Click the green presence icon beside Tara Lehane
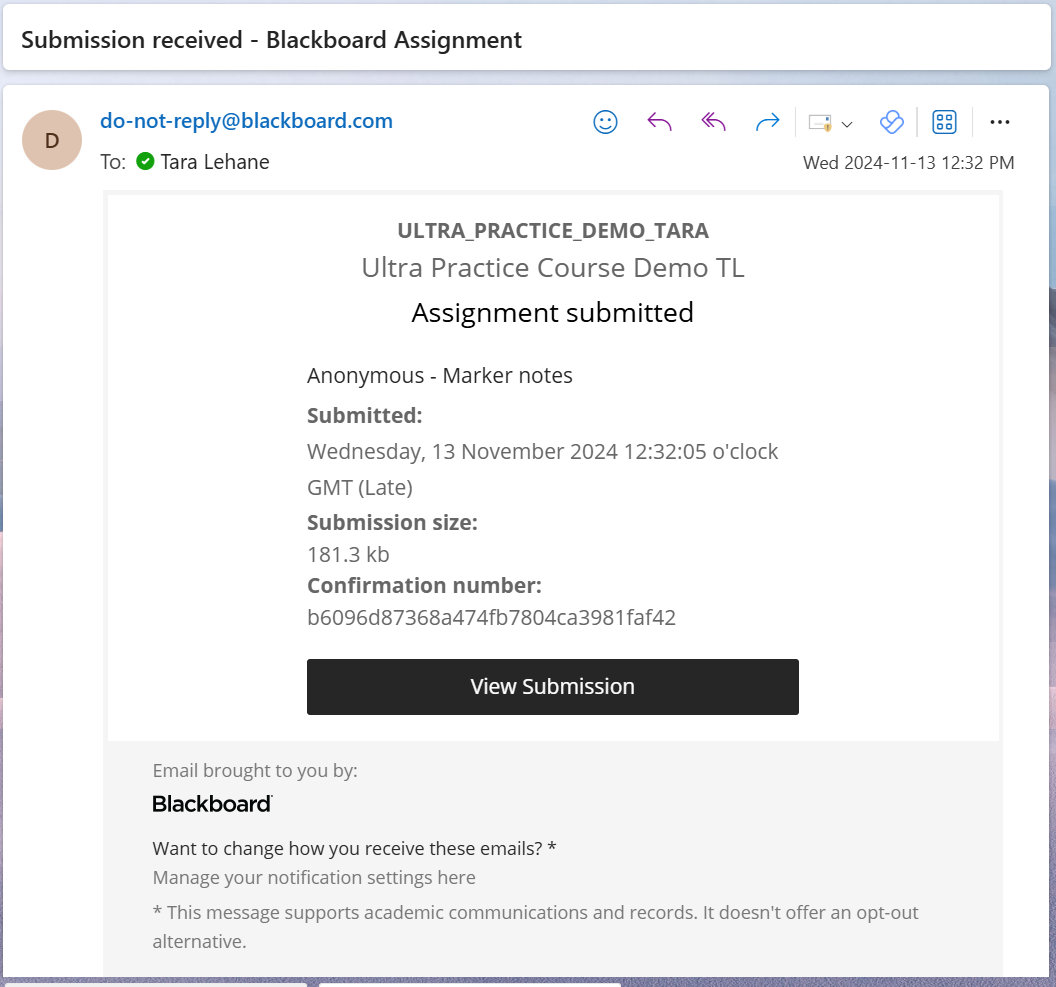Viewport: 1056px width, 987px height. (145, 161)
